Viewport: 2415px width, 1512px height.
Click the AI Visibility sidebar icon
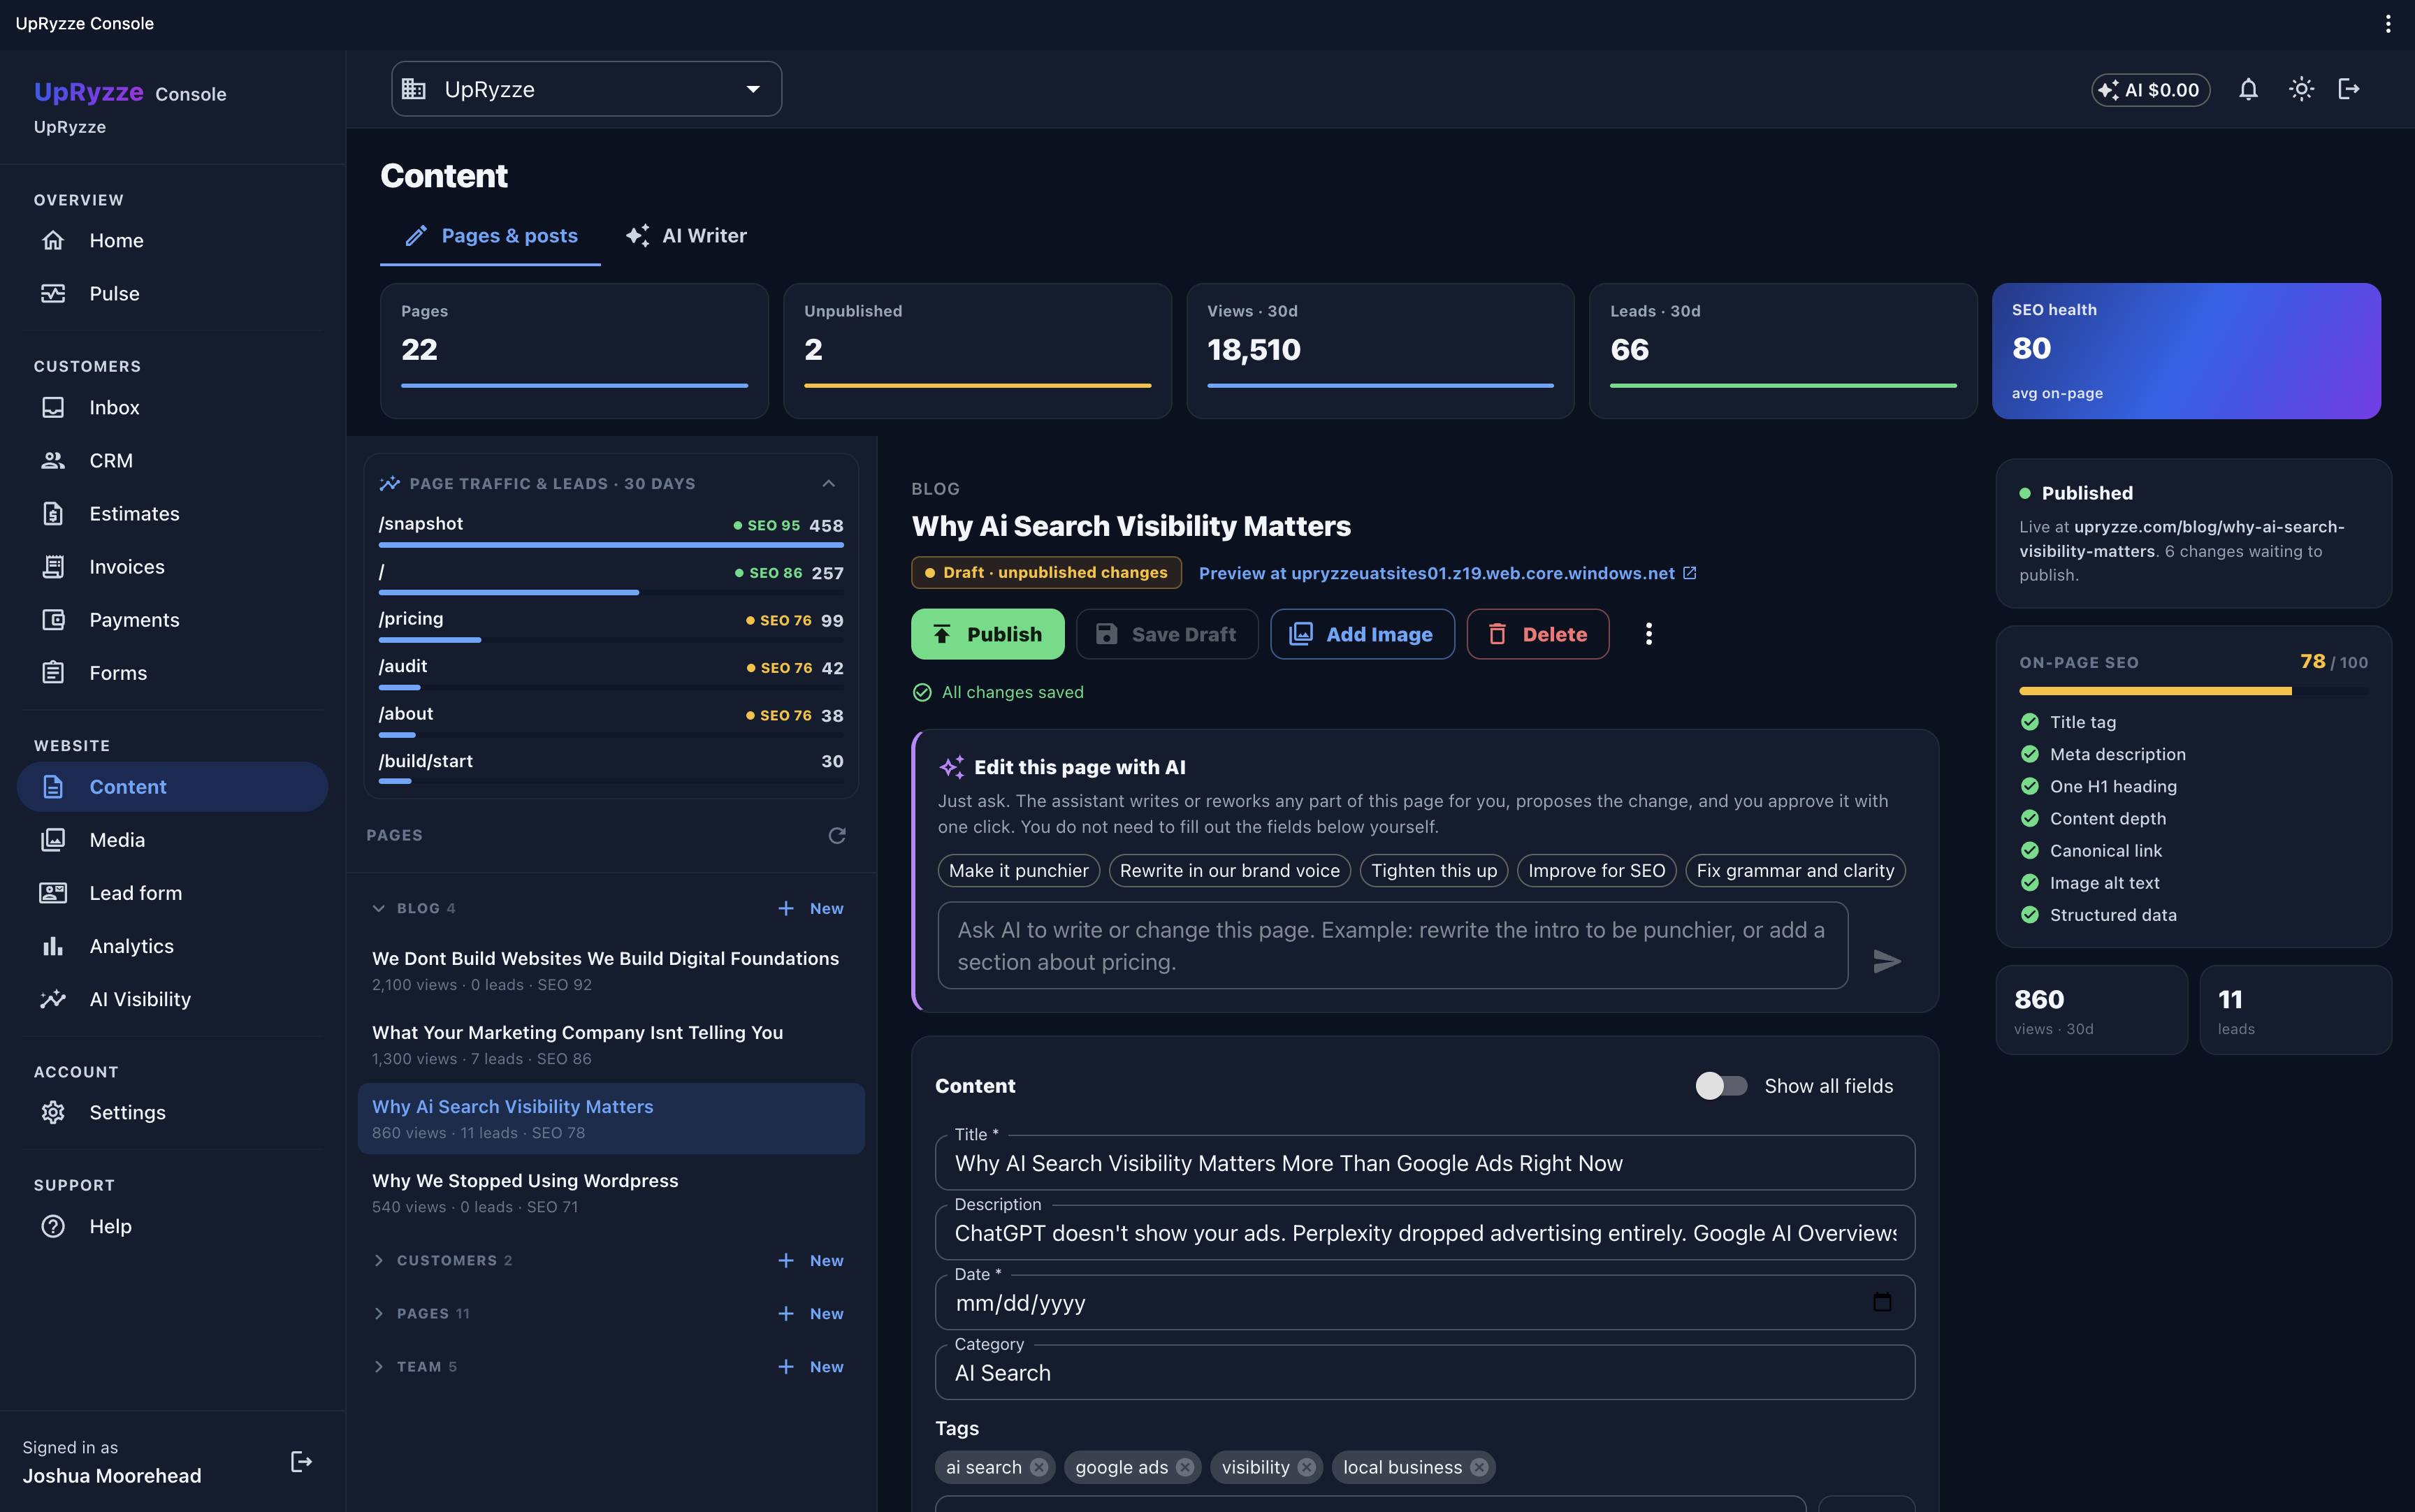point(53,998)
